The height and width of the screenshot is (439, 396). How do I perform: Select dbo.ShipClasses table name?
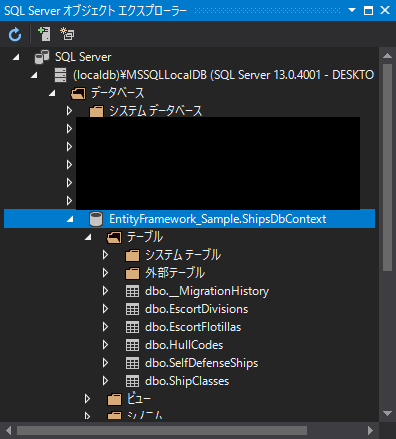pos(187,381)
